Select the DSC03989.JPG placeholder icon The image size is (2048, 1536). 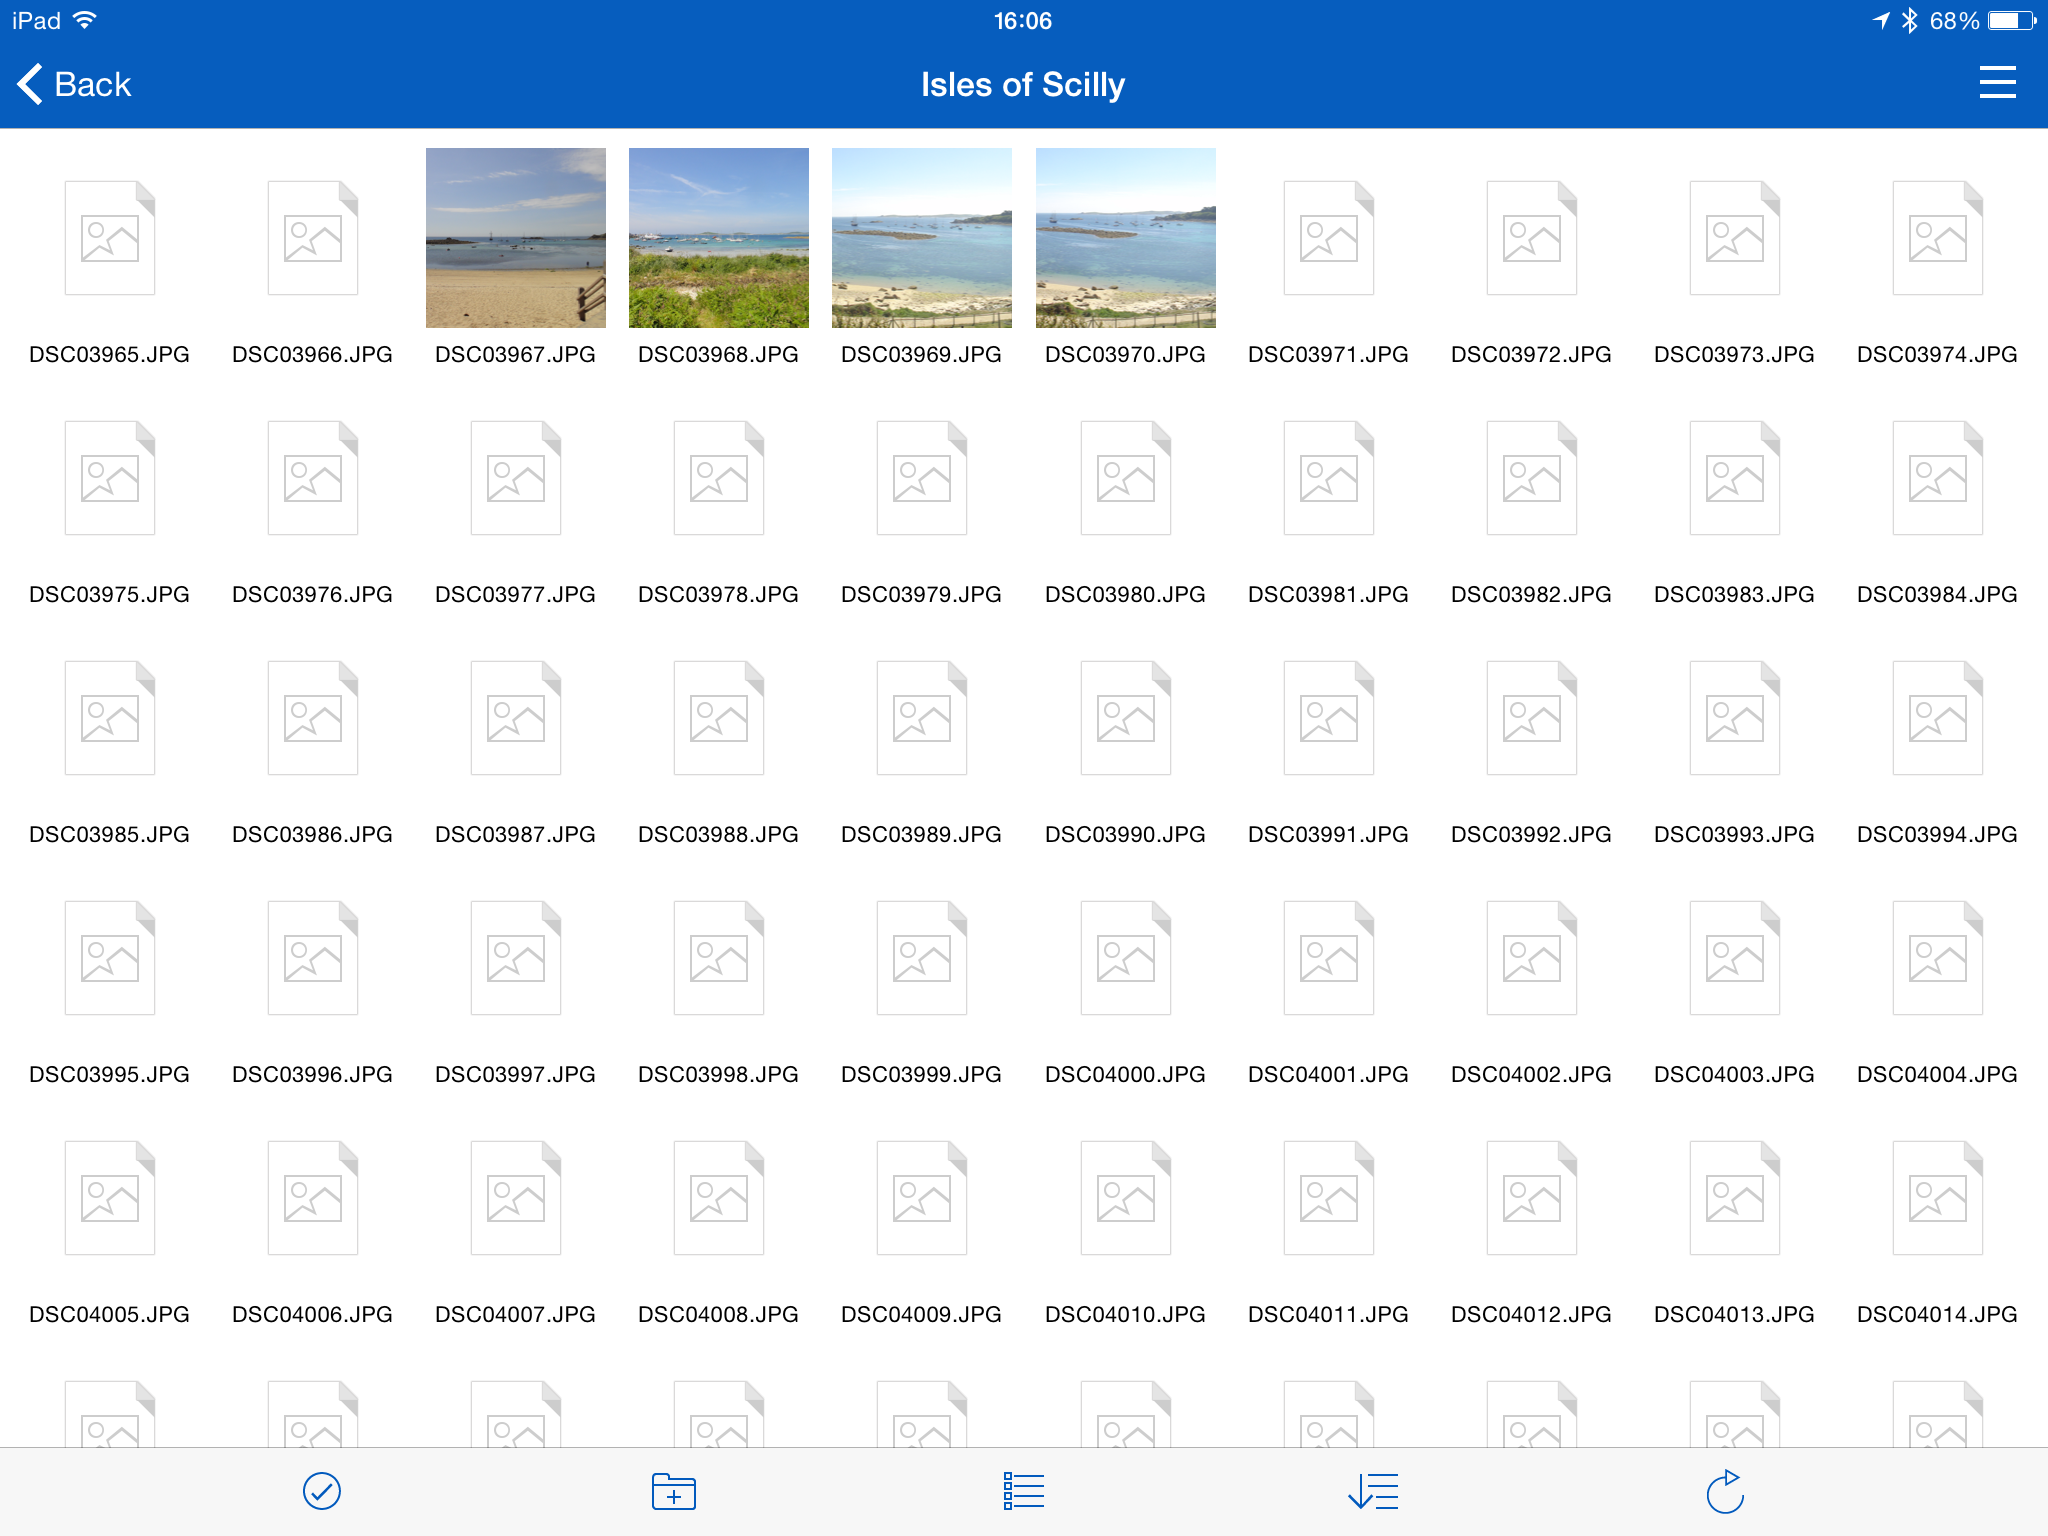tap(922, 718)
